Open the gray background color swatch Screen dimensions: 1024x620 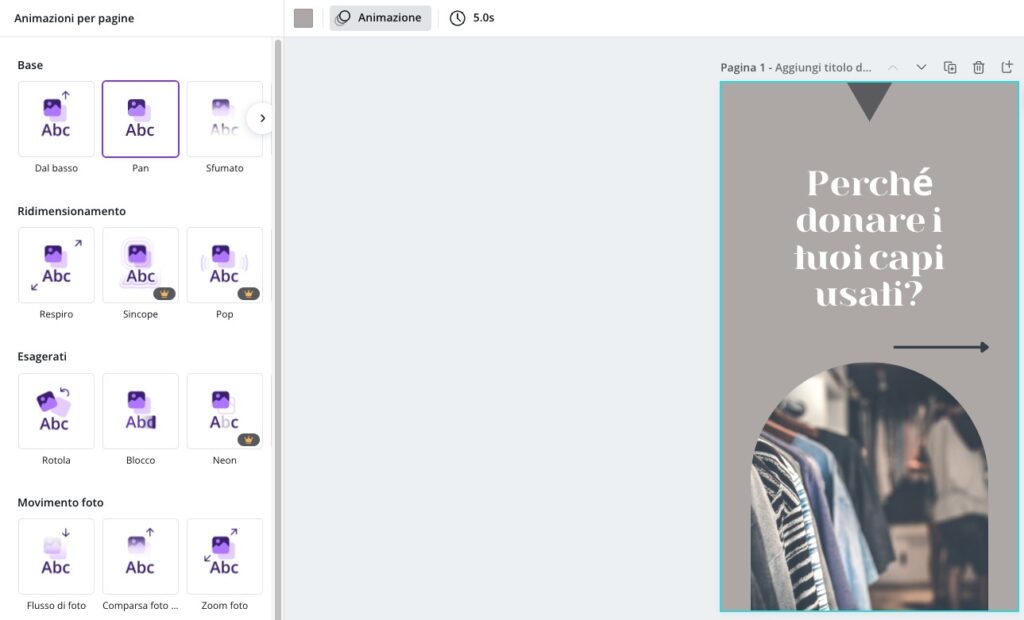pyautogui.click(x=304, y=18)
